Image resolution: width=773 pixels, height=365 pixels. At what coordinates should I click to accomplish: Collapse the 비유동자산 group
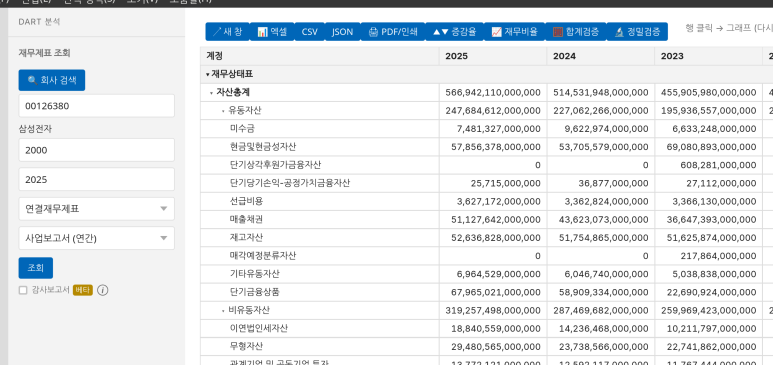[x=223, y=311]
